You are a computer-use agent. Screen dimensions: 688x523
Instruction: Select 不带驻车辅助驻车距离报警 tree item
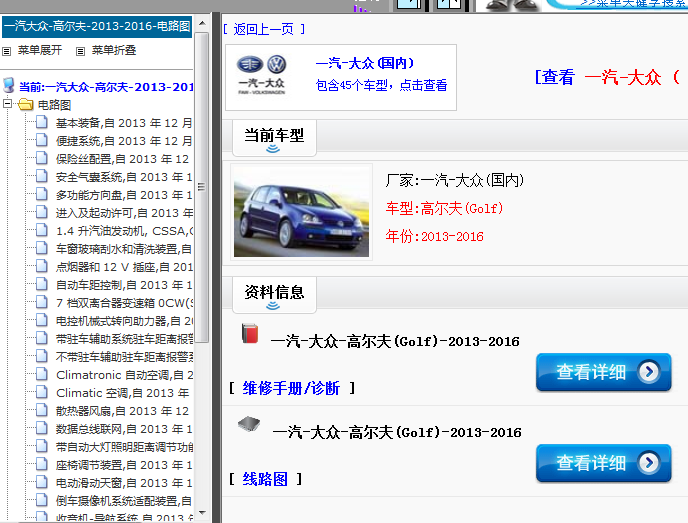(124, 357)
